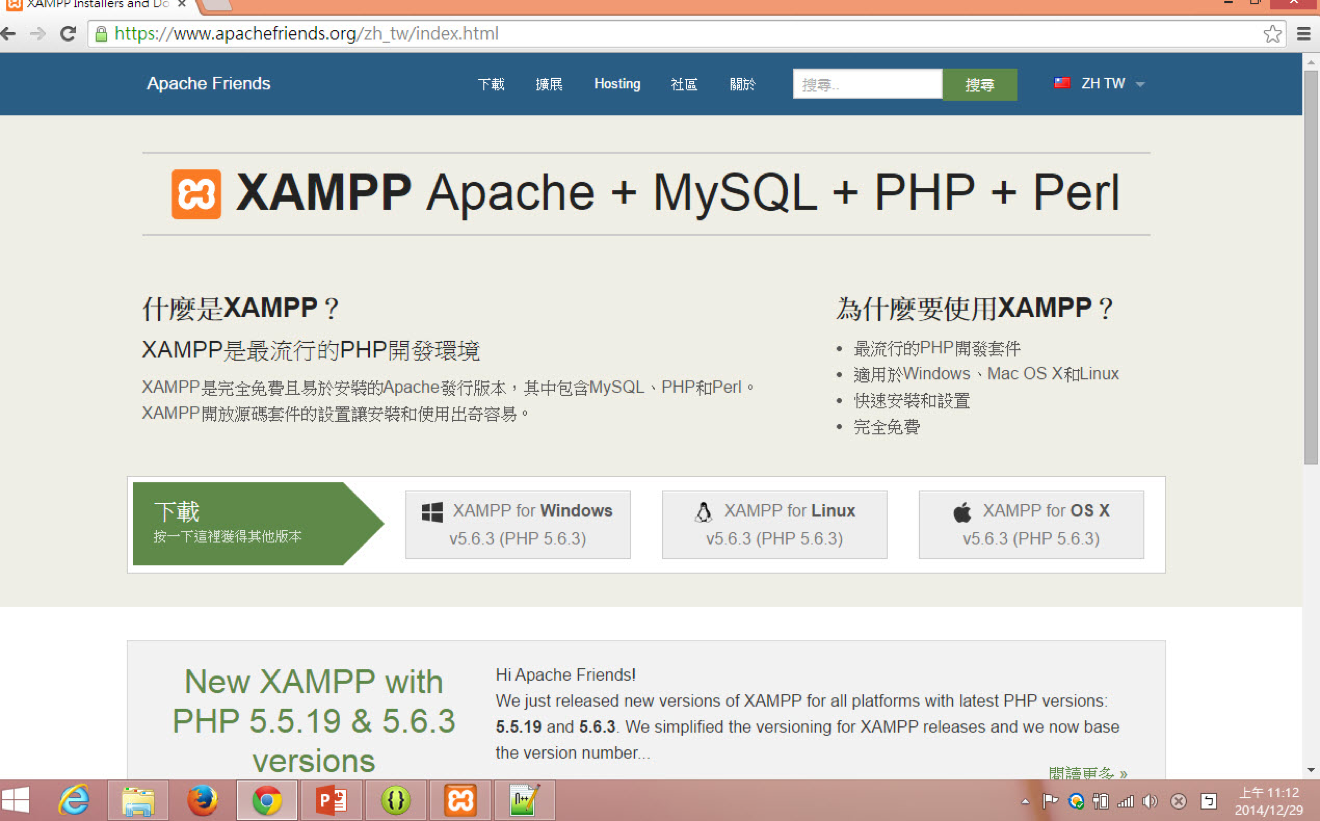Open a new browser tab
This screenshot has width=1320, height=821.
[216, 5]
